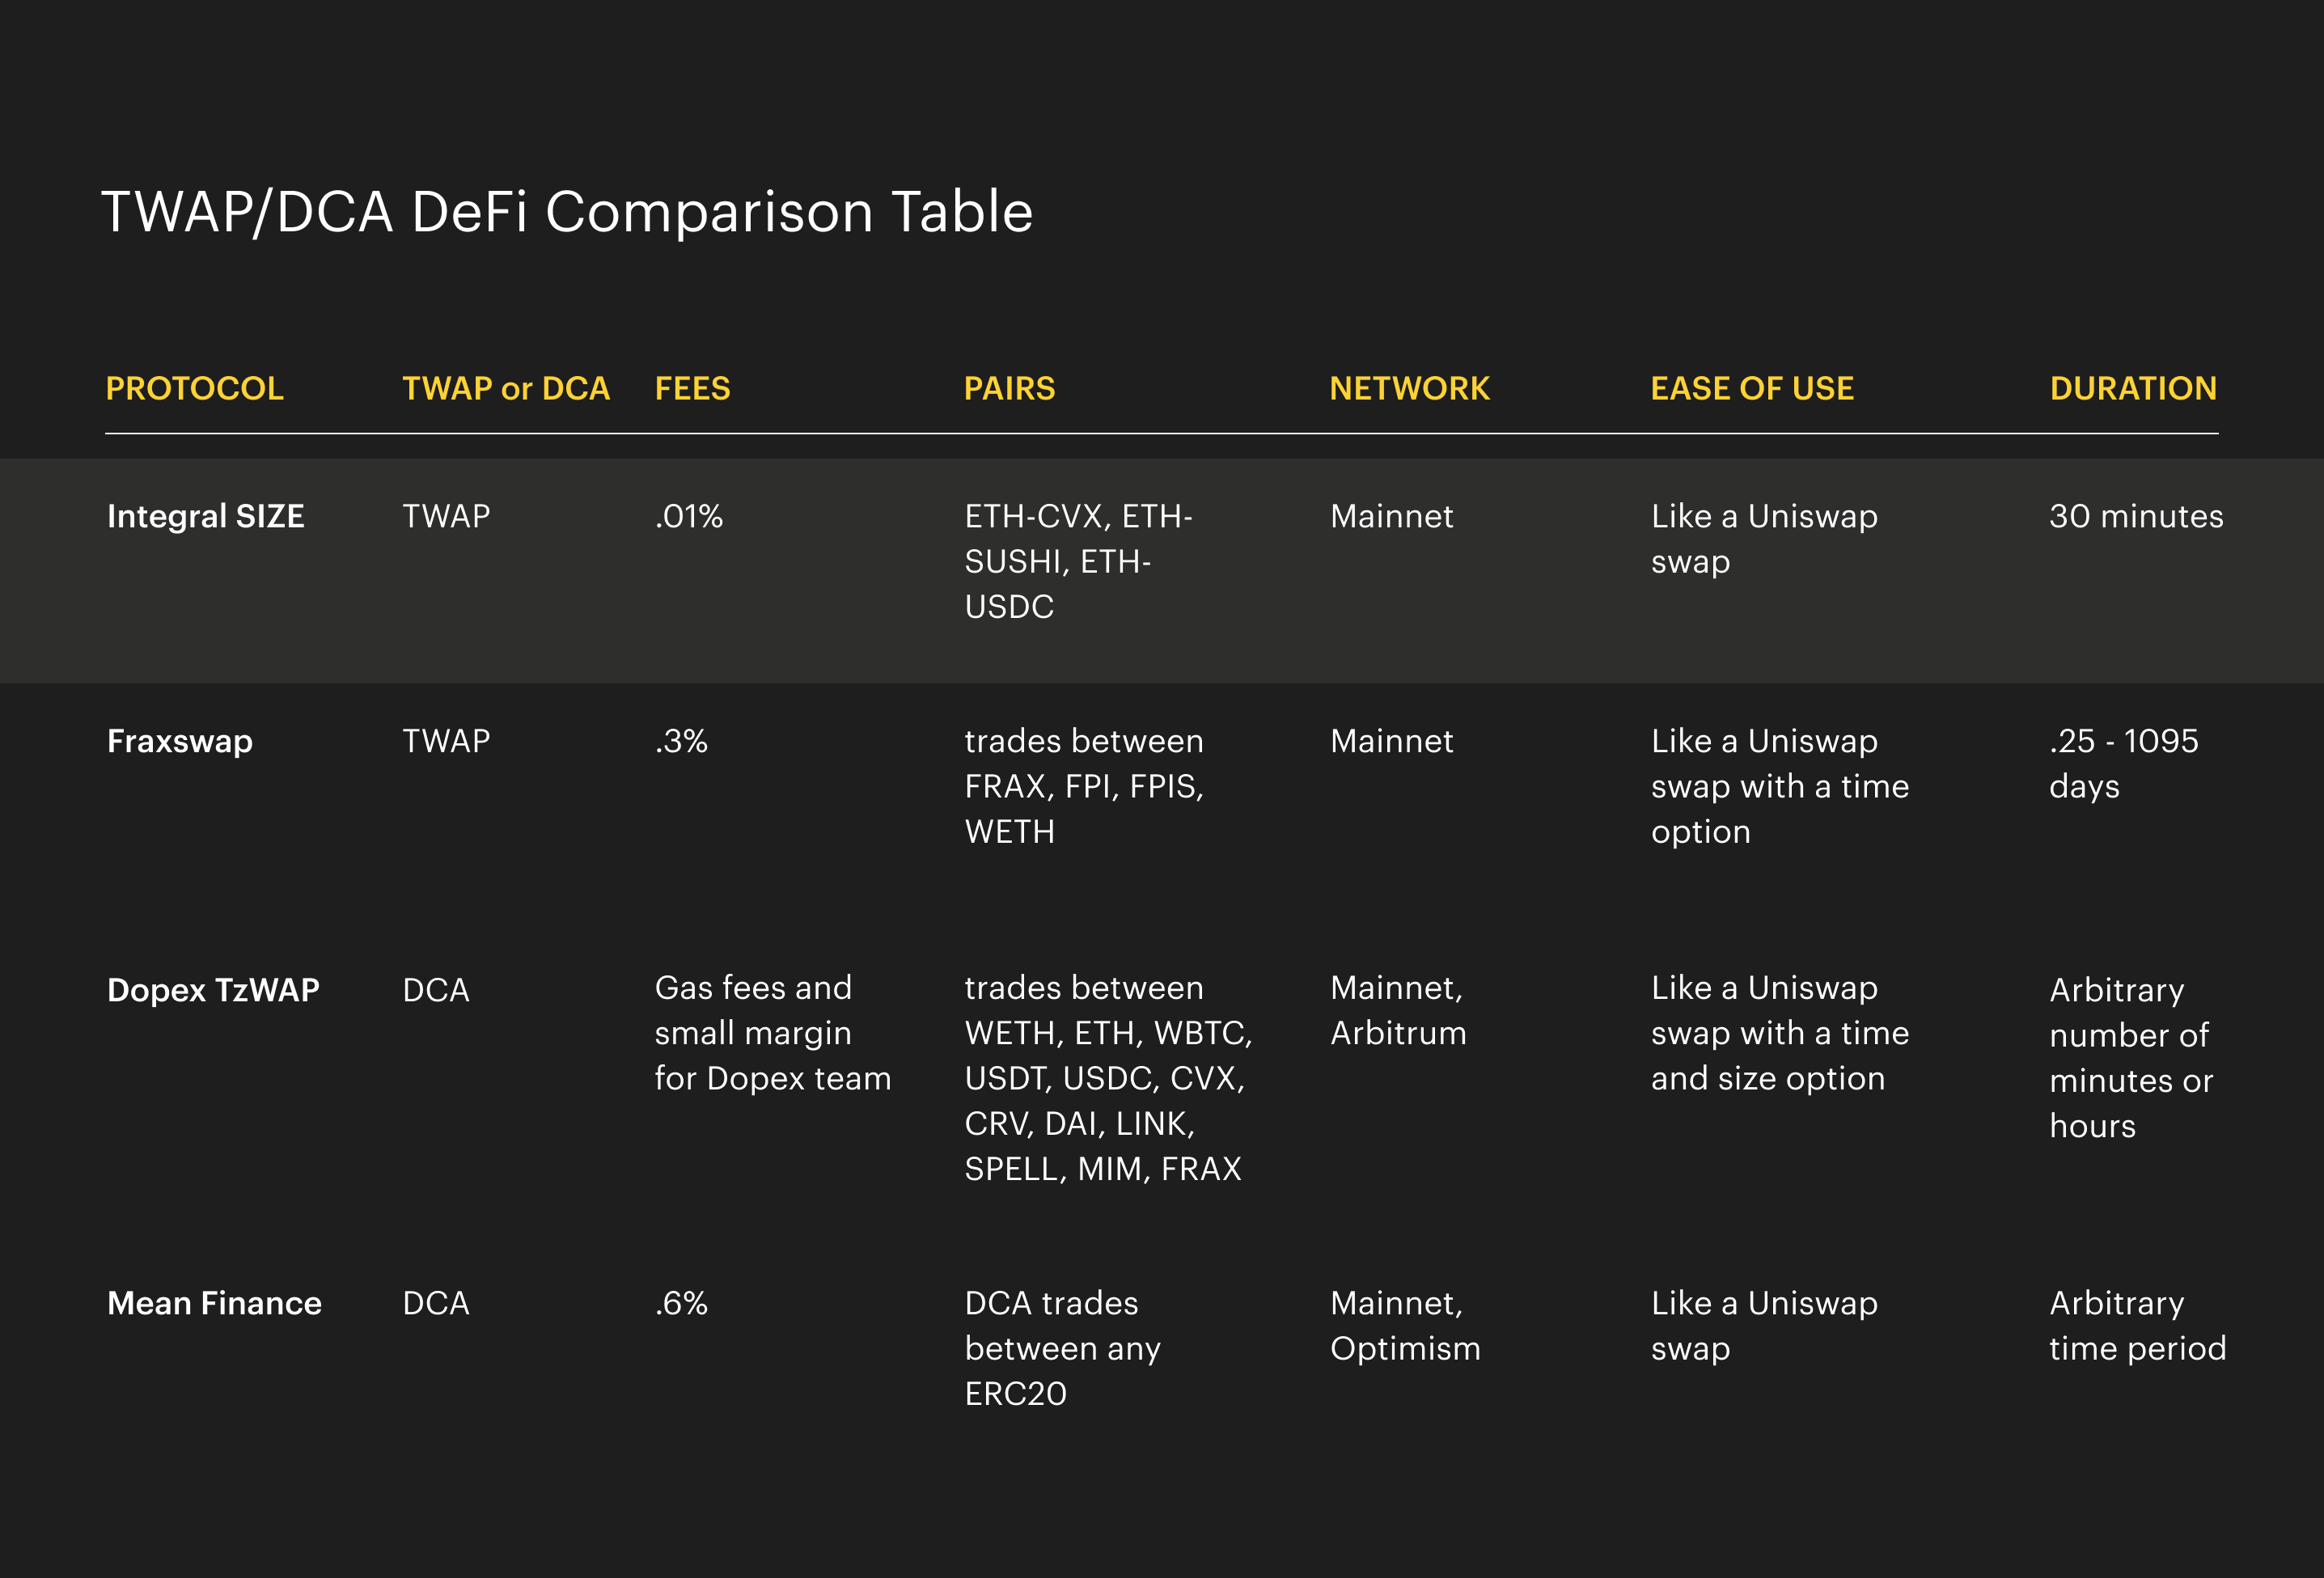Click the .6% fee for Mean Finance
2324x1578 pixels.
tap(681, 1303)
